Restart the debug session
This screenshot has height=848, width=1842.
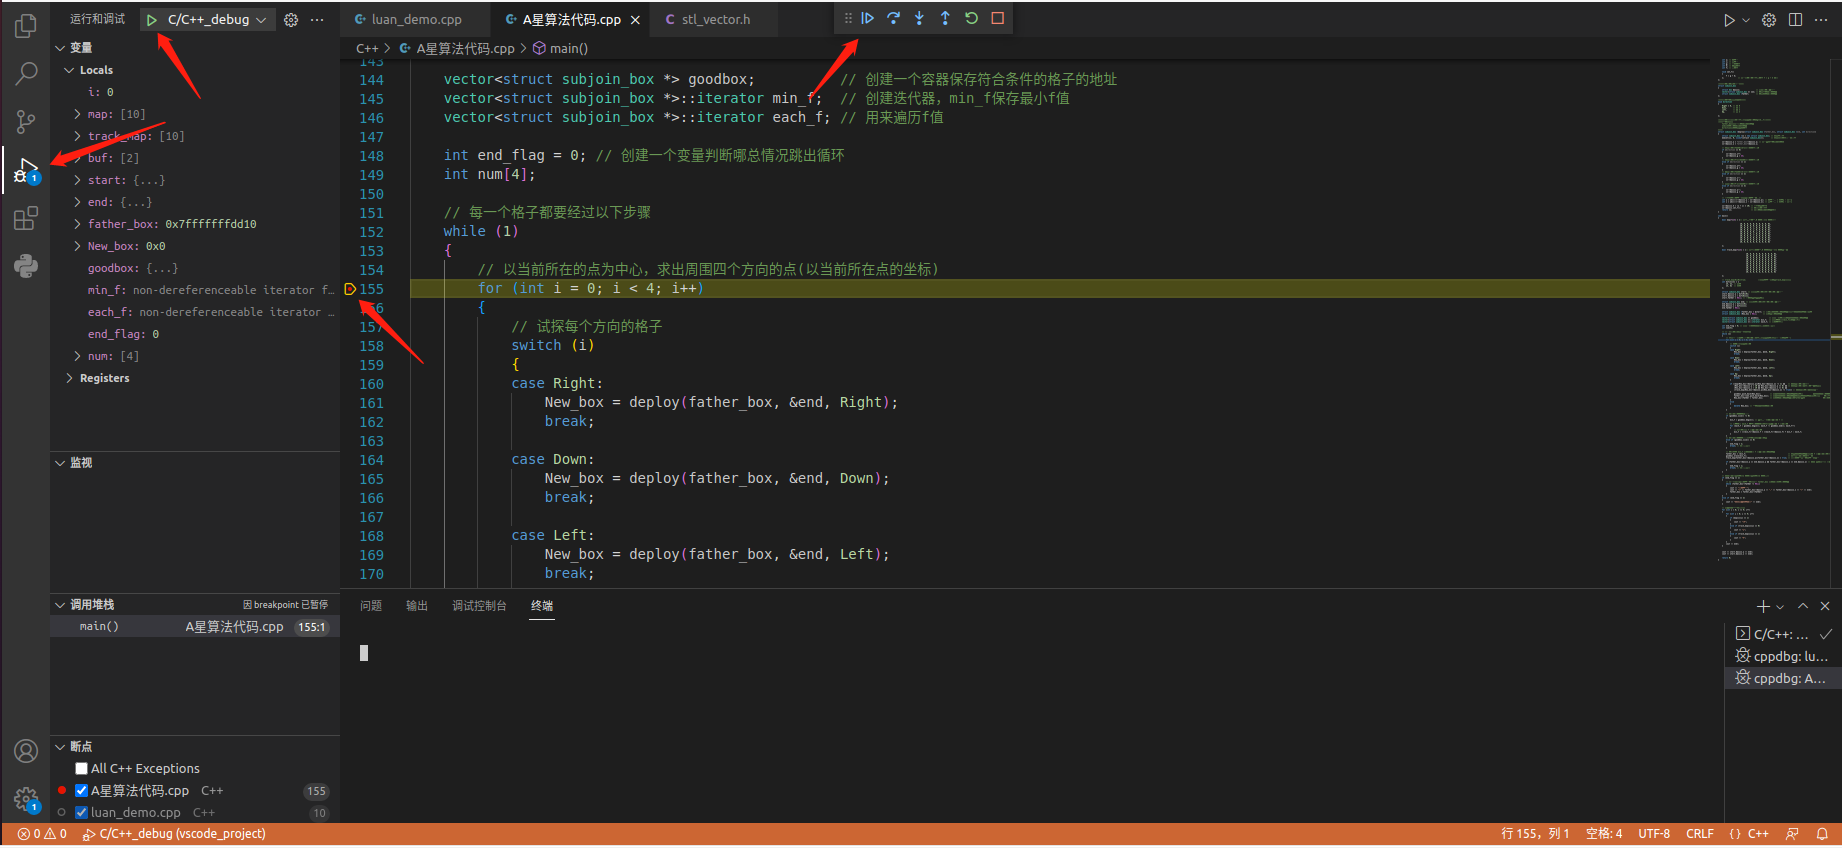tap(971, 18)
